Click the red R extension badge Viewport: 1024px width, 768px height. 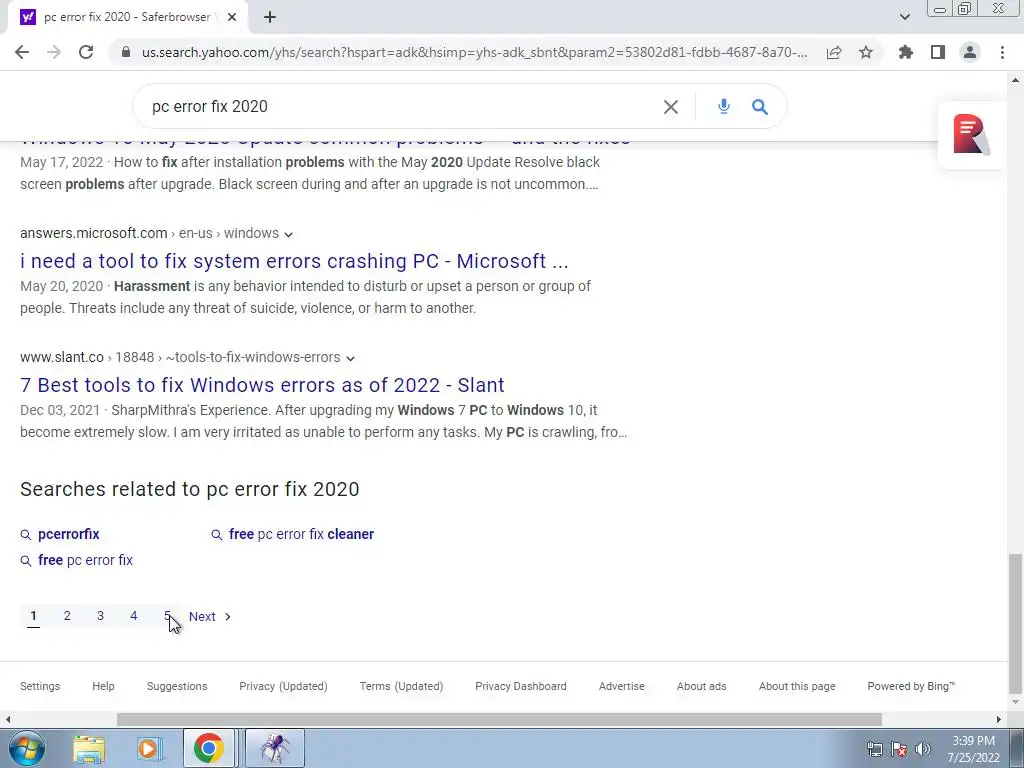tap(971, 135)
